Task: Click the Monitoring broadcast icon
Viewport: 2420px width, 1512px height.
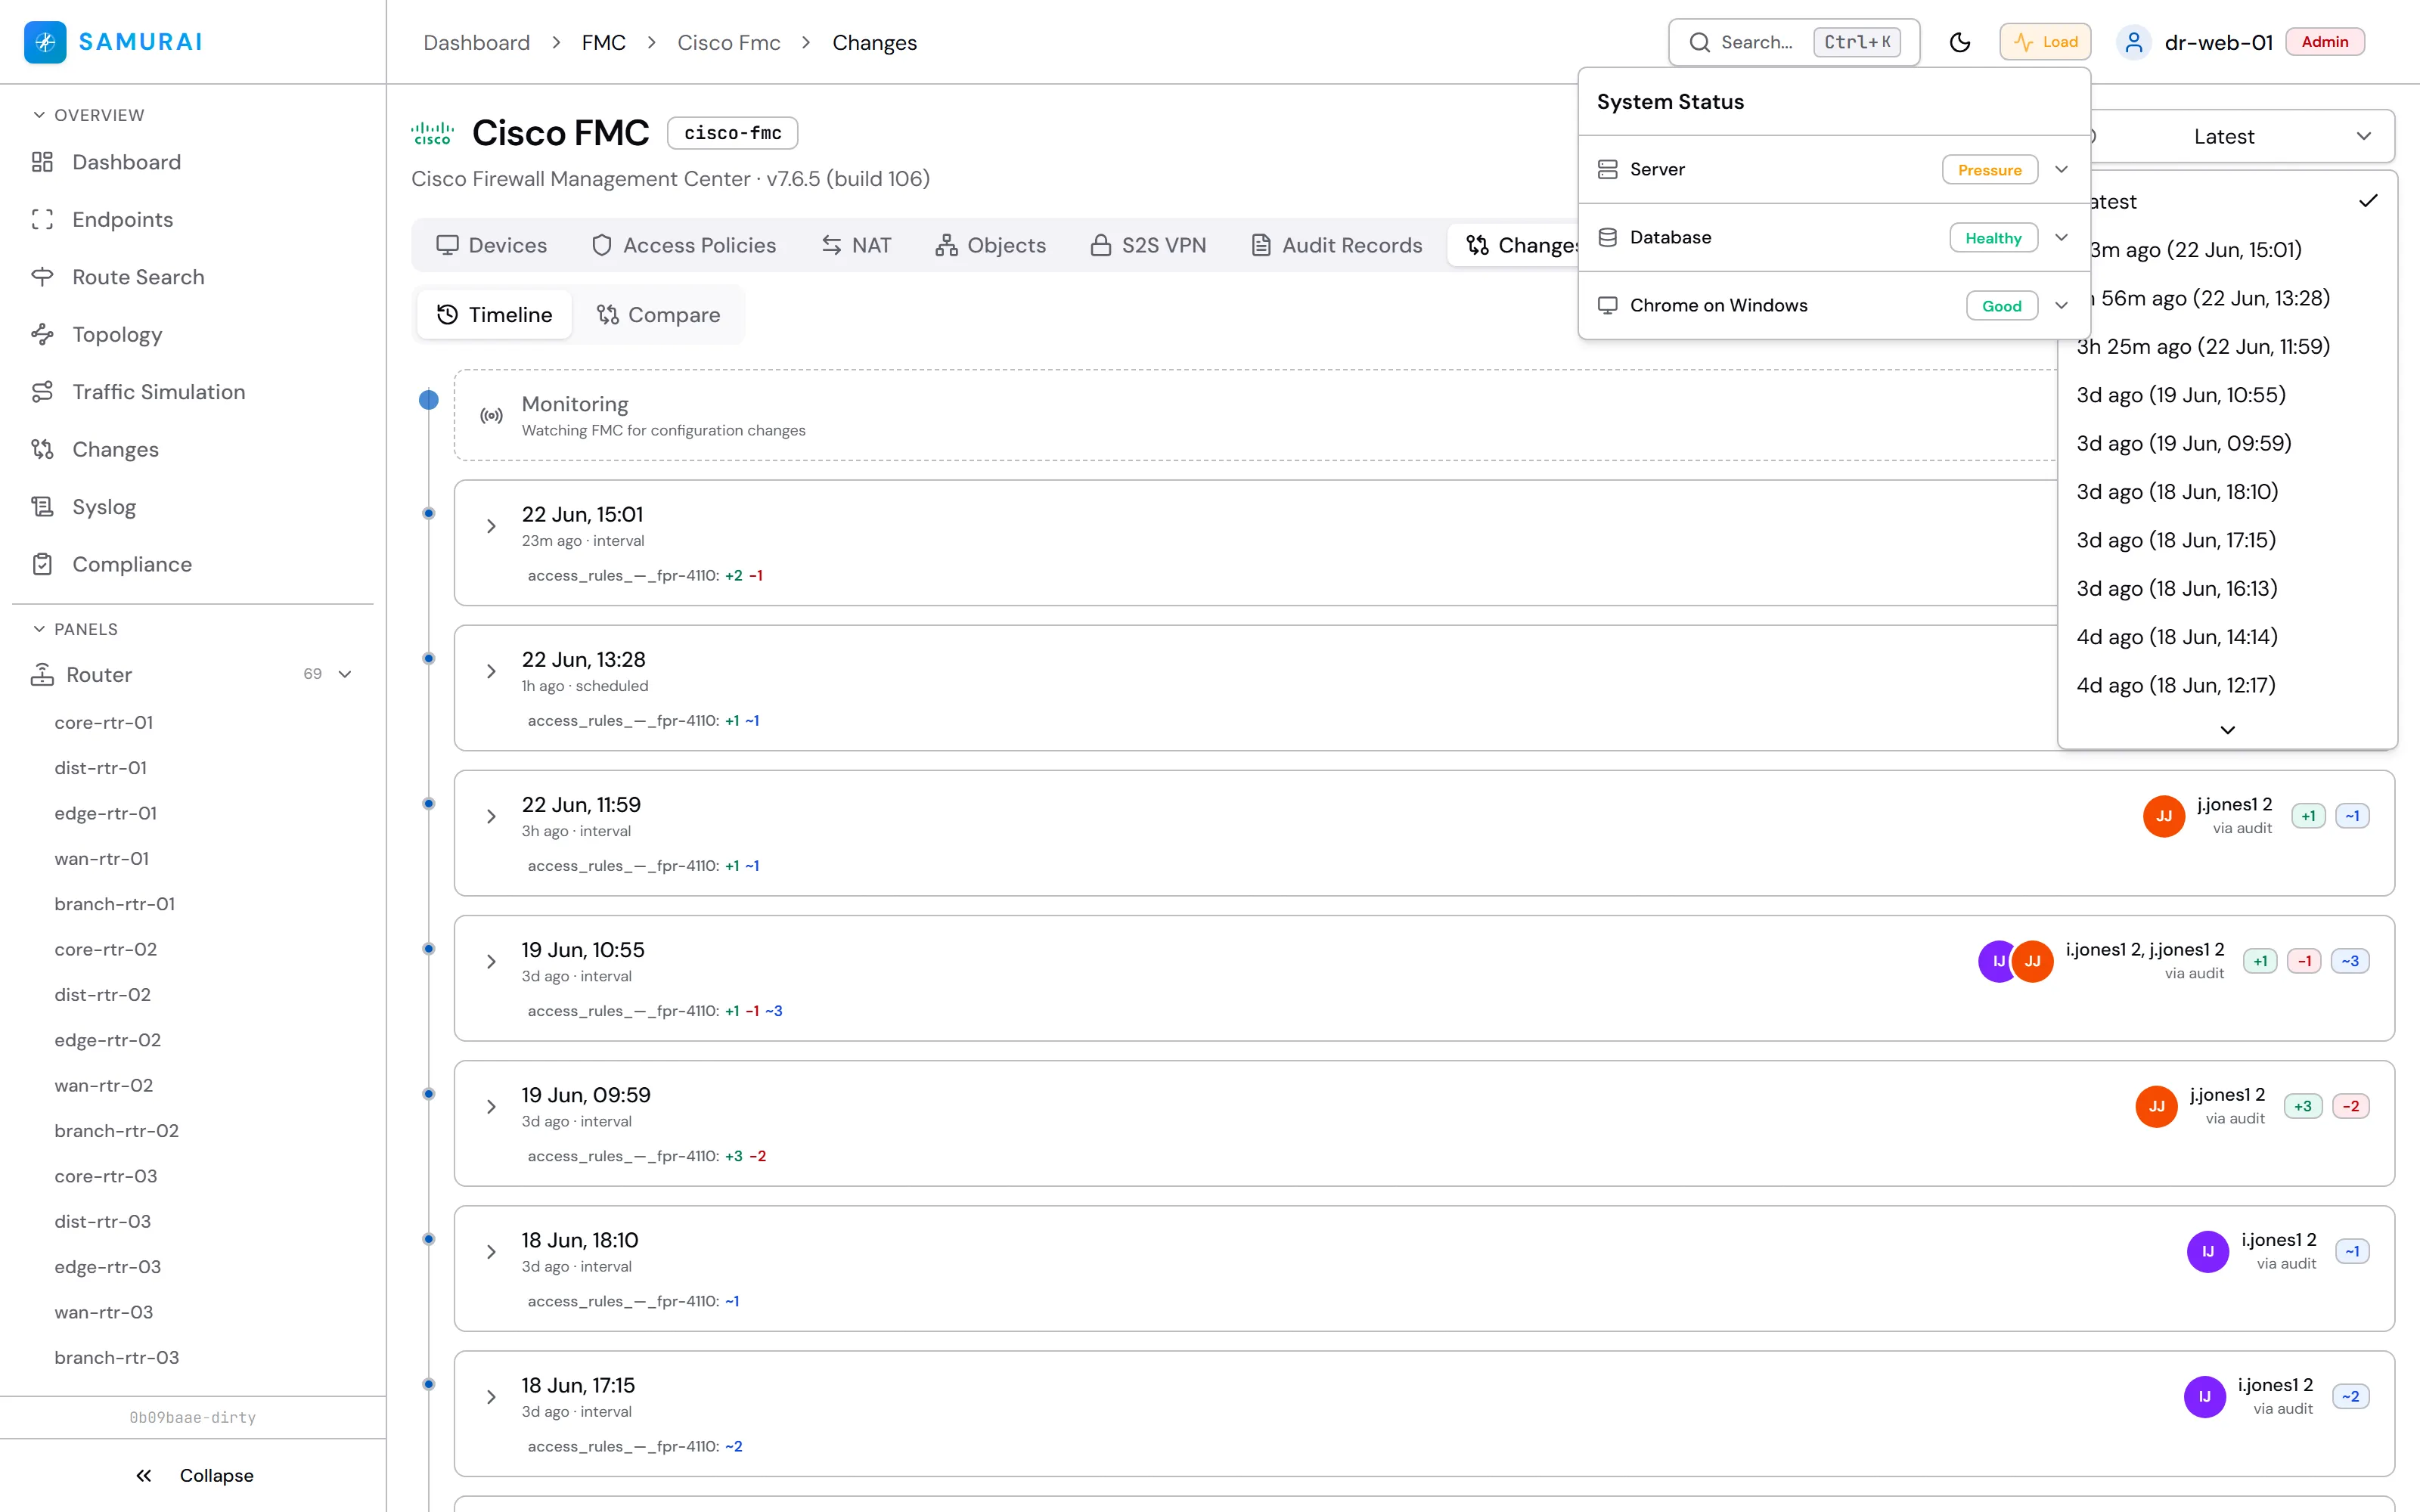Action: point(491,416)
